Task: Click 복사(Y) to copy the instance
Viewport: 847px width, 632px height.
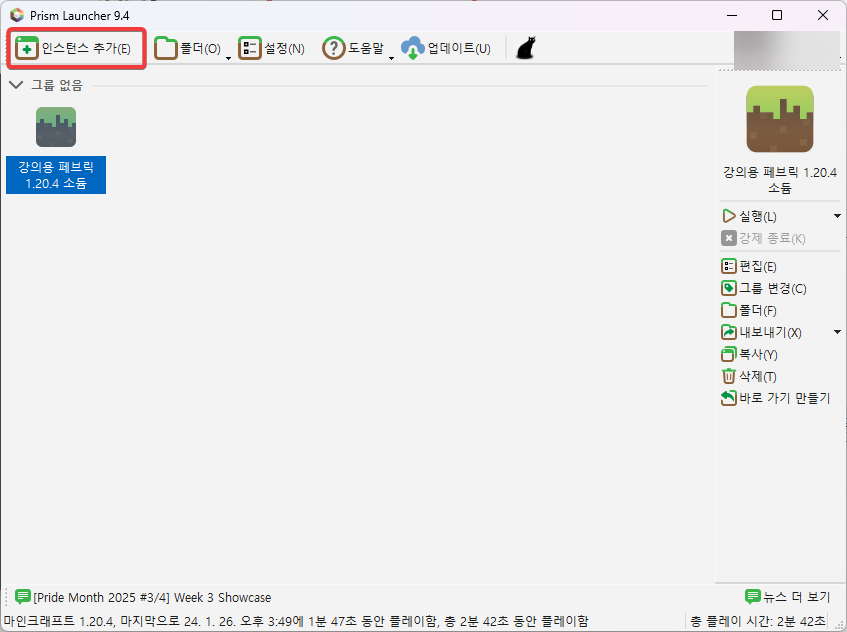Action: pos(749,354)
